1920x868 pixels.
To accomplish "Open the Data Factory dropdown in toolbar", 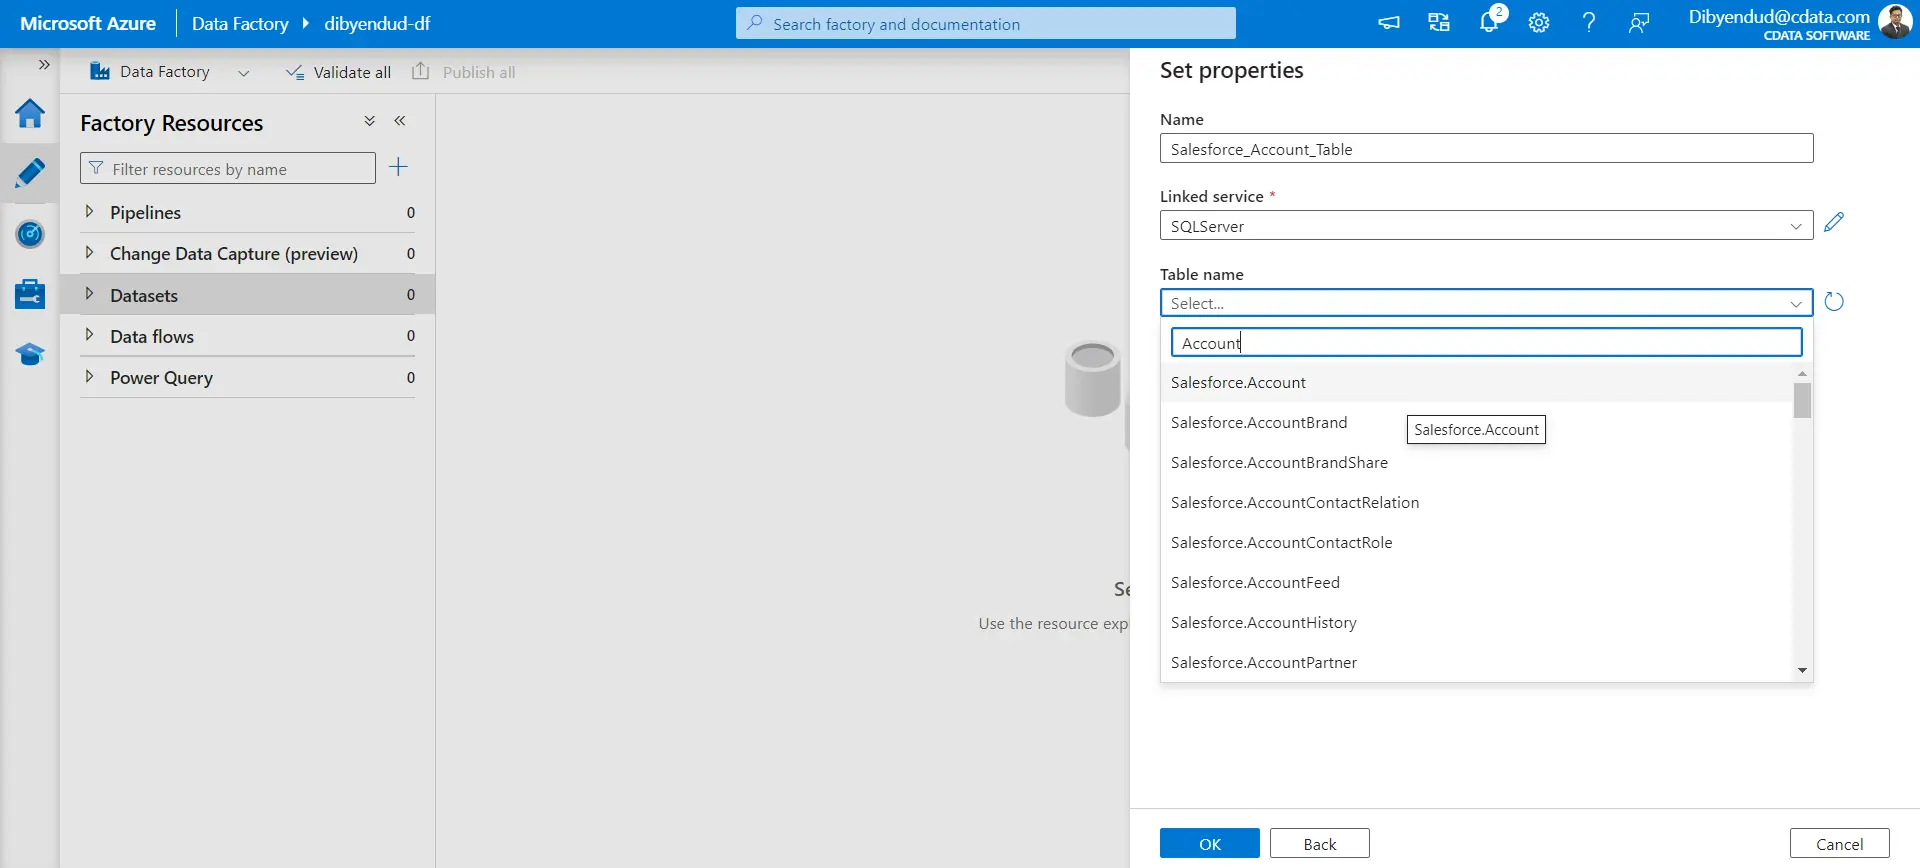I will click(243, 73).
